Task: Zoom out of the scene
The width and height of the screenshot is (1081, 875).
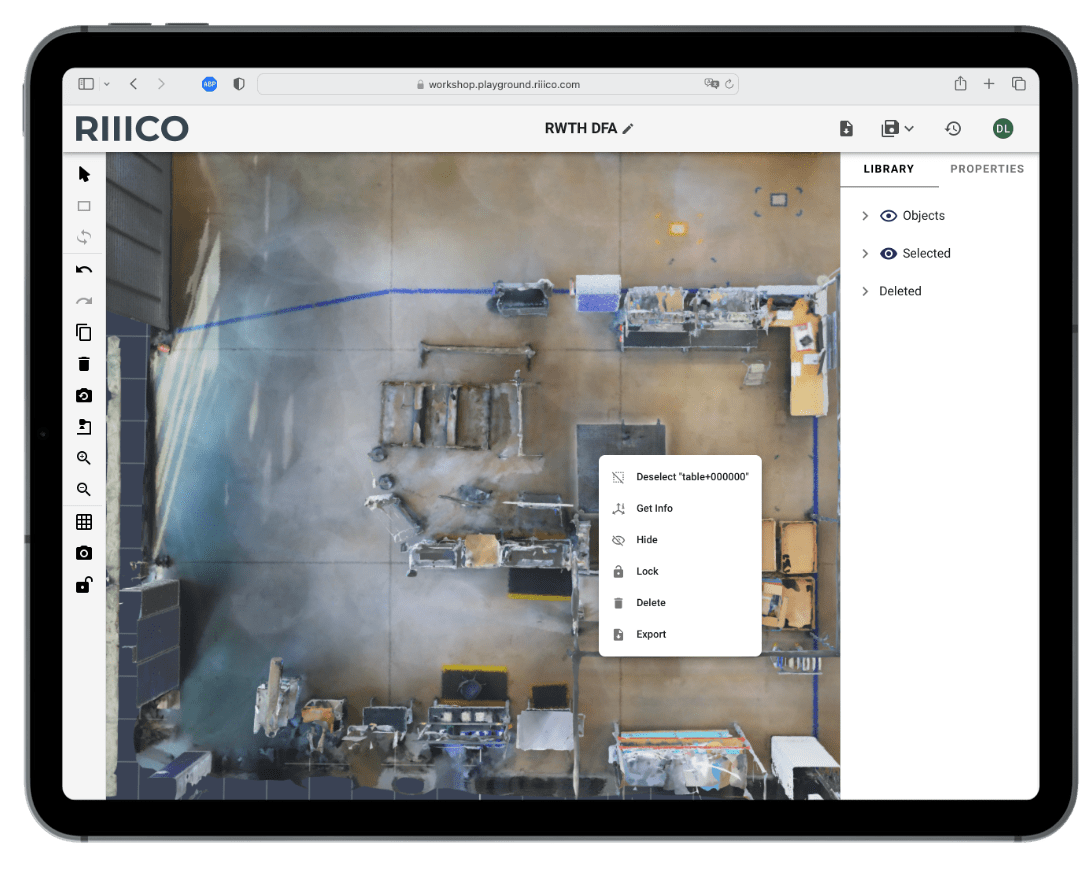Action: click(x=84, y=490)
